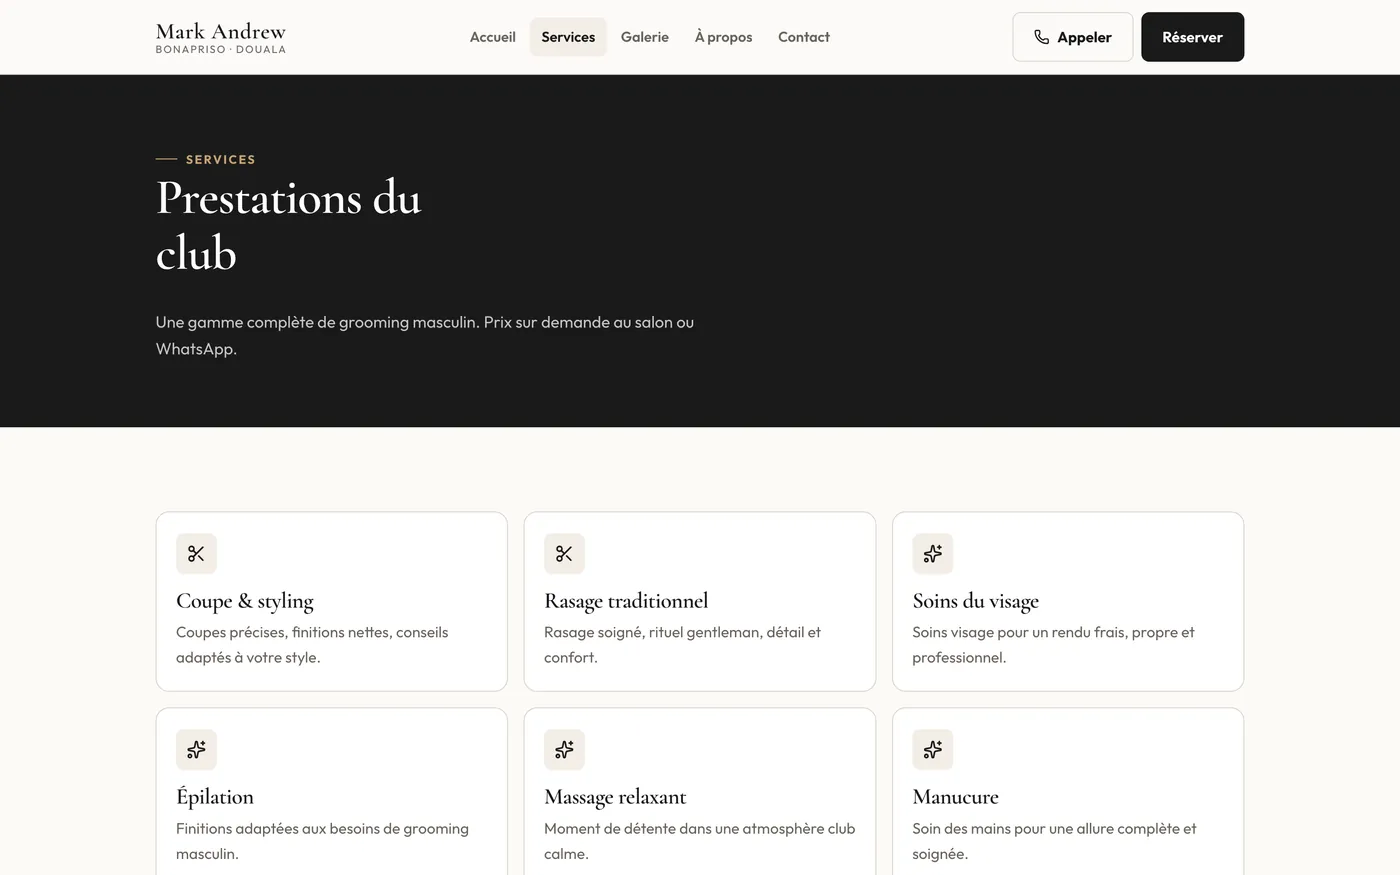Image resolution: width=1400 pixels, height=875 pixels.
Task: Click the BONAPRISO · DOUALA tagline
Action: click(x=221, y=49)
